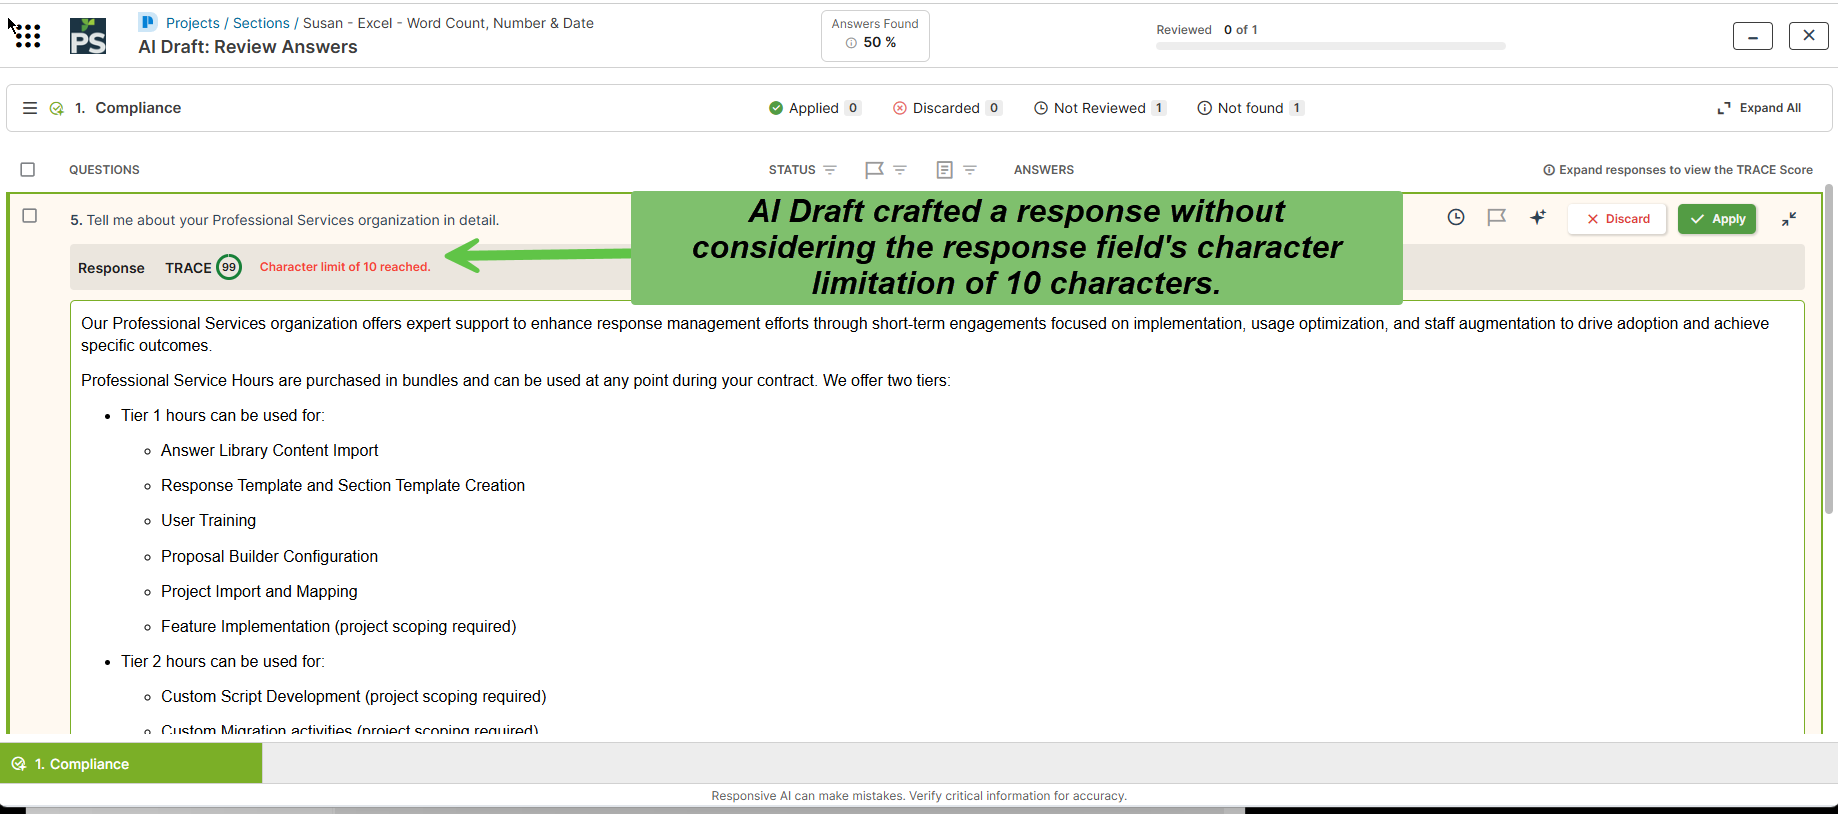
Task: Click the PS Responsive logo
Action: point(88,36)
